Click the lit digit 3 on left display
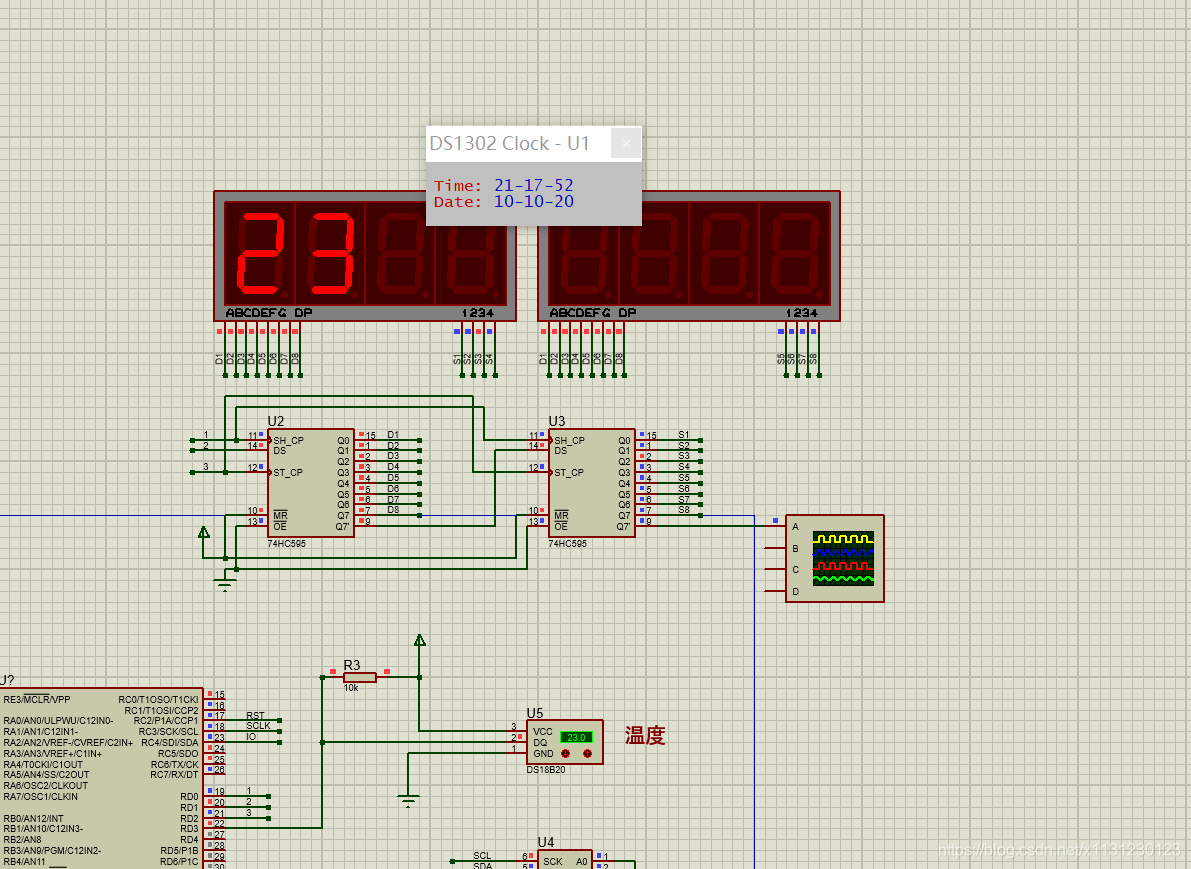Viewport: 1191px width, 869px height. pos(330,254)
